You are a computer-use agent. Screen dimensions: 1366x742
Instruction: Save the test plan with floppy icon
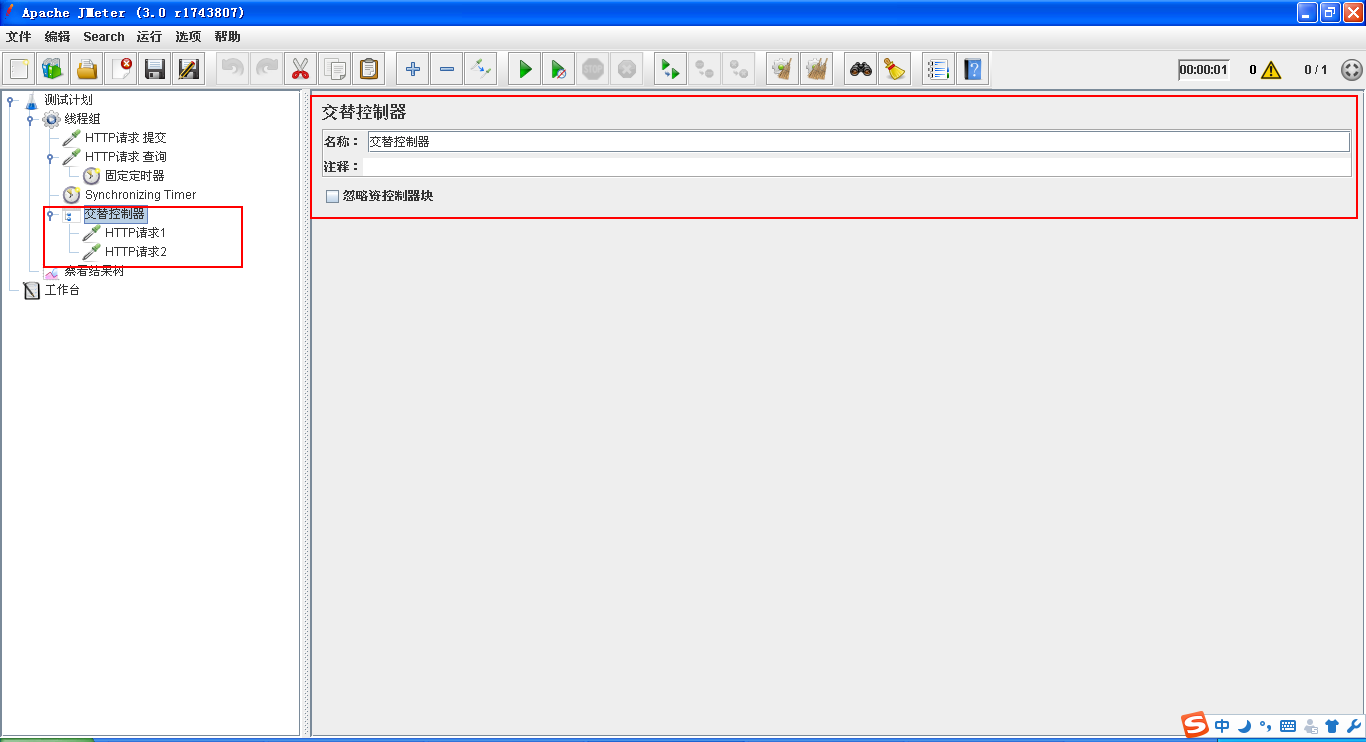click(155, 69)
